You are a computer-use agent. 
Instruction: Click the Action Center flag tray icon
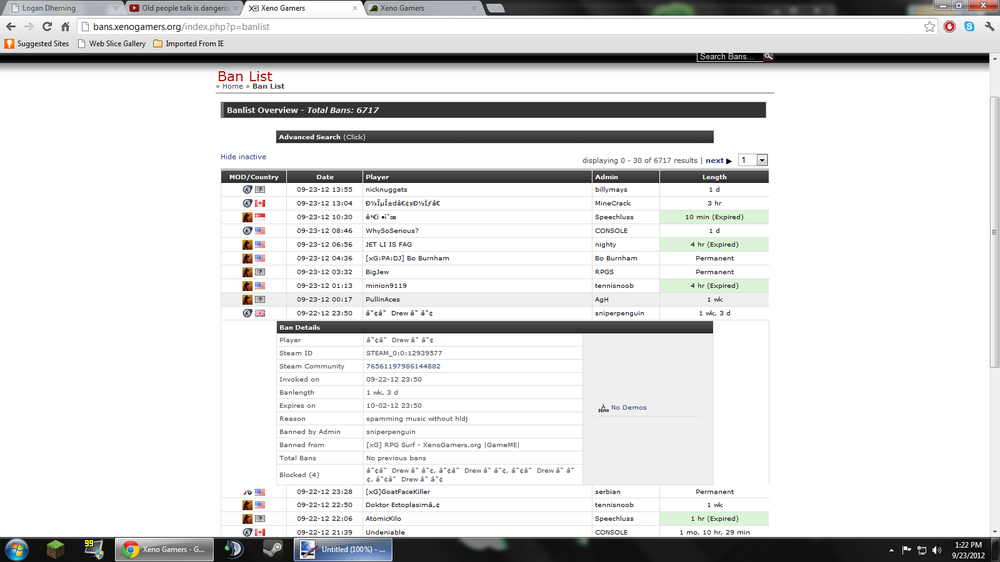[906, 550]
